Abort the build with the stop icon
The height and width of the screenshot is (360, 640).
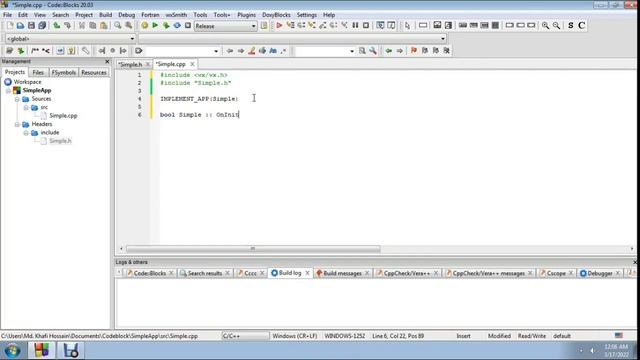(x=188, y=26)
